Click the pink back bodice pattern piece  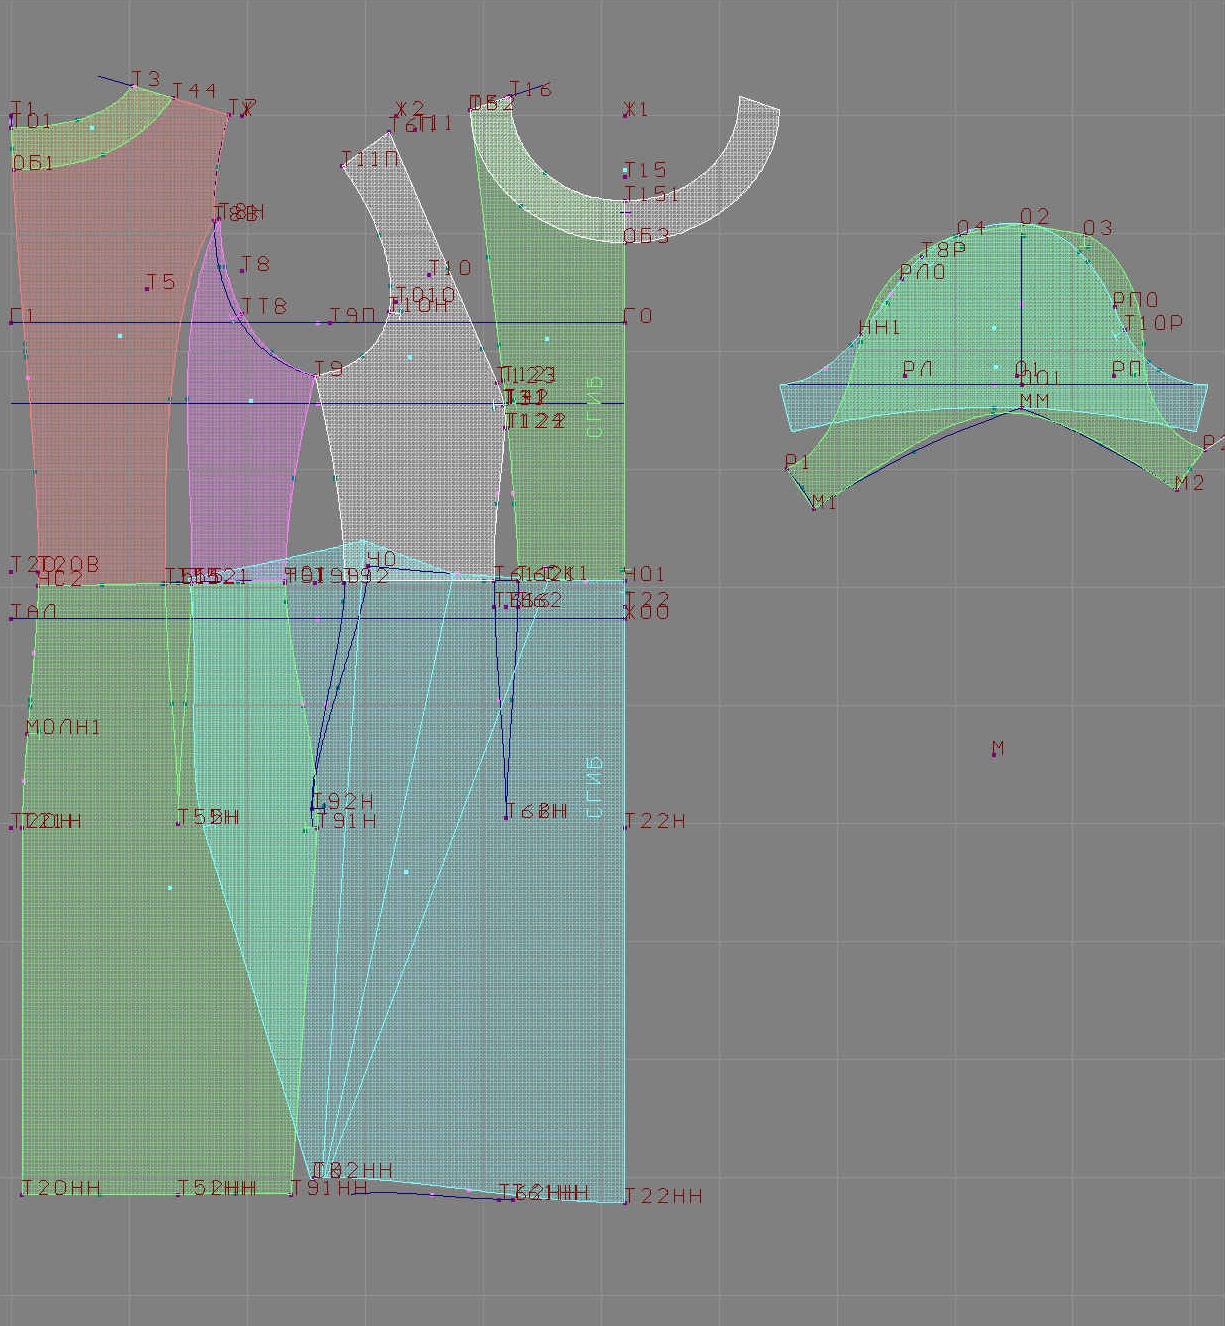100,400
